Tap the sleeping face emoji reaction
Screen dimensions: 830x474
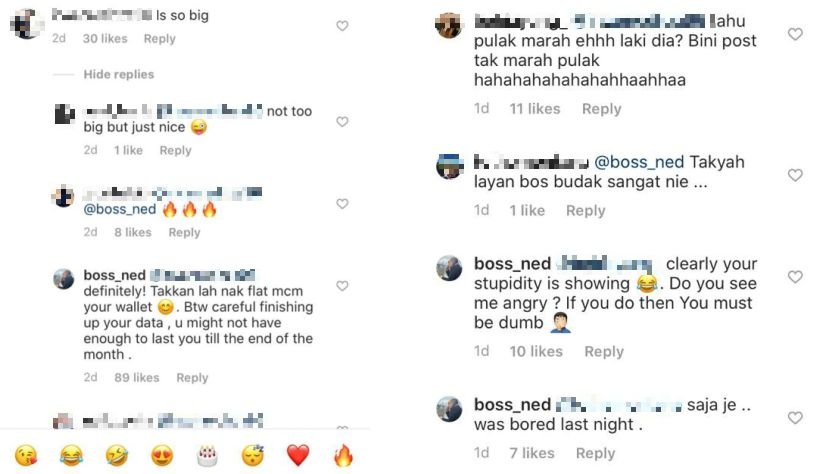253,456
